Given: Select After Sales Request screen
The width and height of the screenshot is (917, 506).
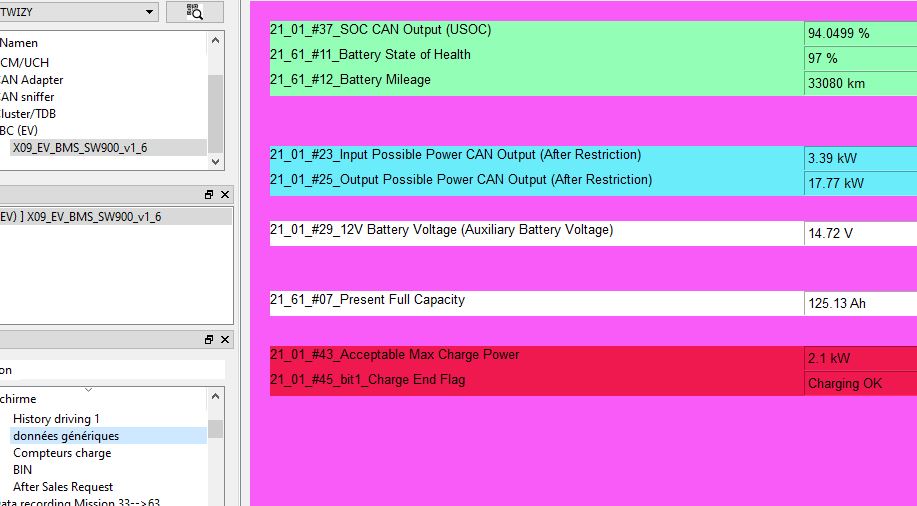Looking at the screenshot, I should coord(63,487).
